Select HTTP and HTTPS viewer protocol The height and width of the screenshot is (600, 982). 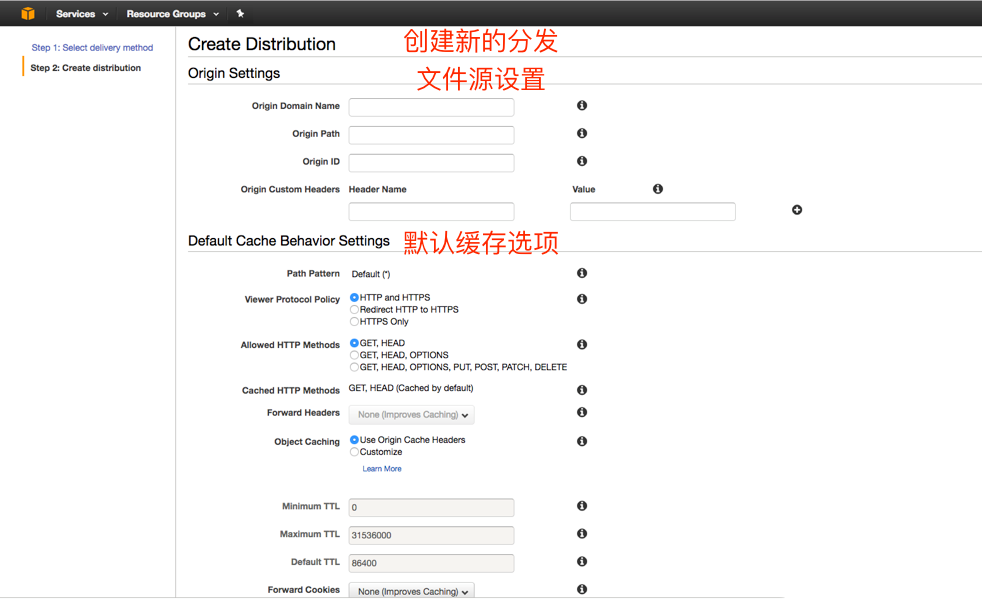point(354,297)
